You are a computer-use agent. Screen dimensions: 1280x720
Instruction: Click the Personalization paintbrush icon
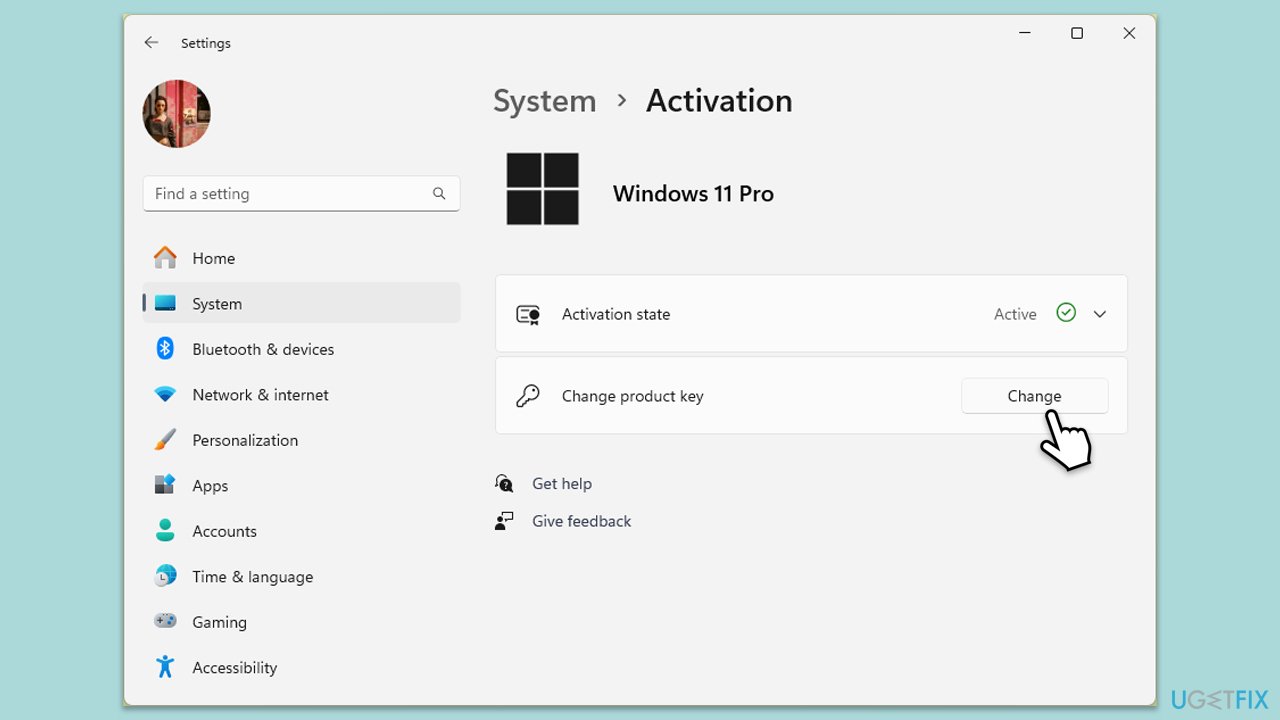pyautogui.click(x=165, y=440)
